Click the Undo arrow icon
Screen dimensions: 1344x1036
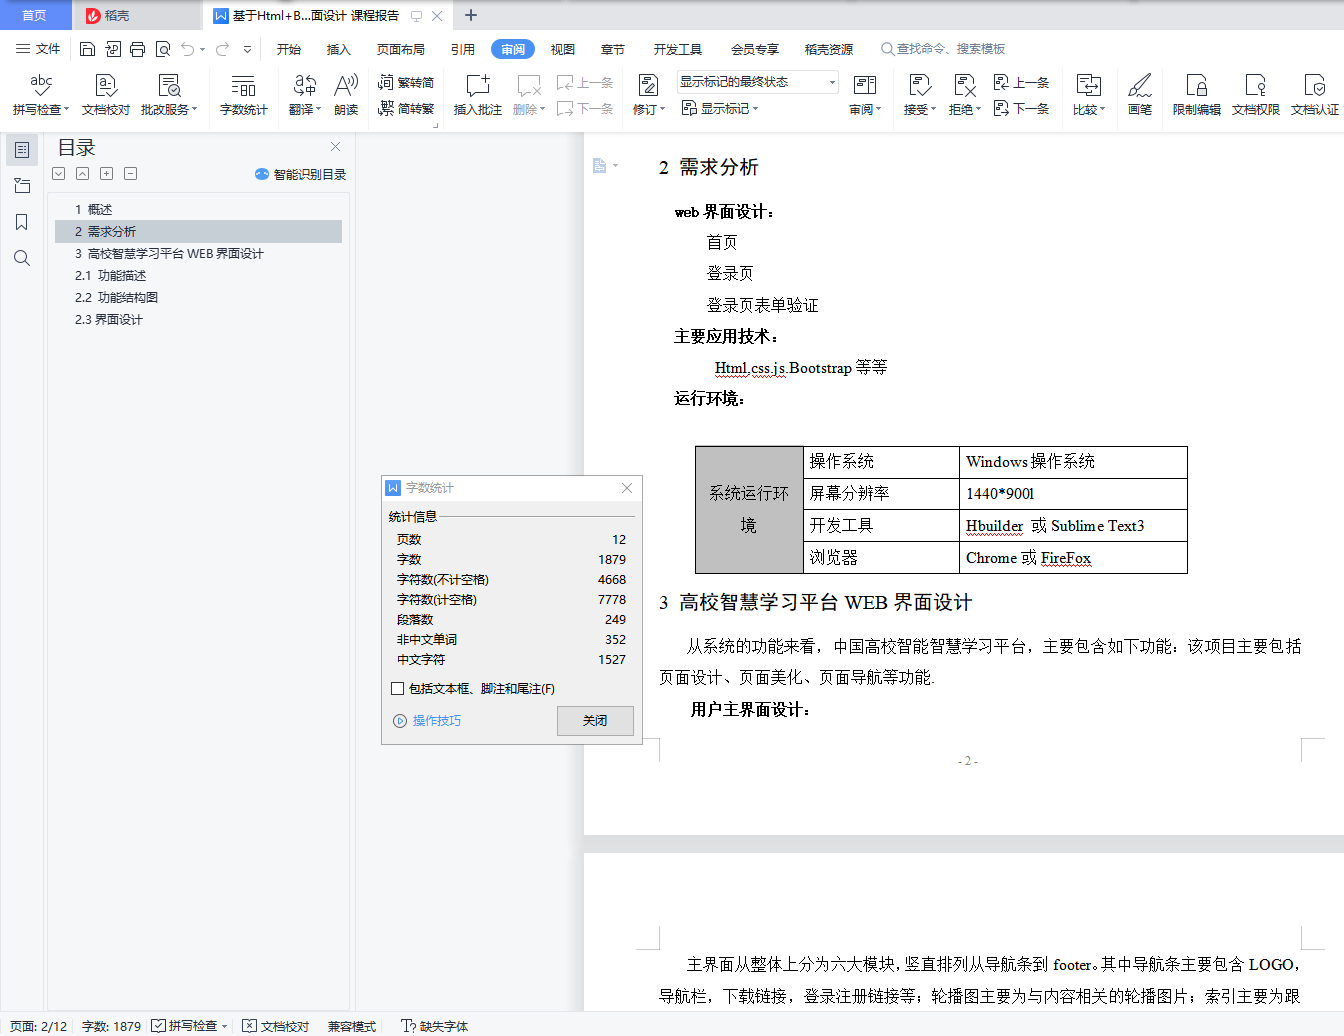[187, 49]
